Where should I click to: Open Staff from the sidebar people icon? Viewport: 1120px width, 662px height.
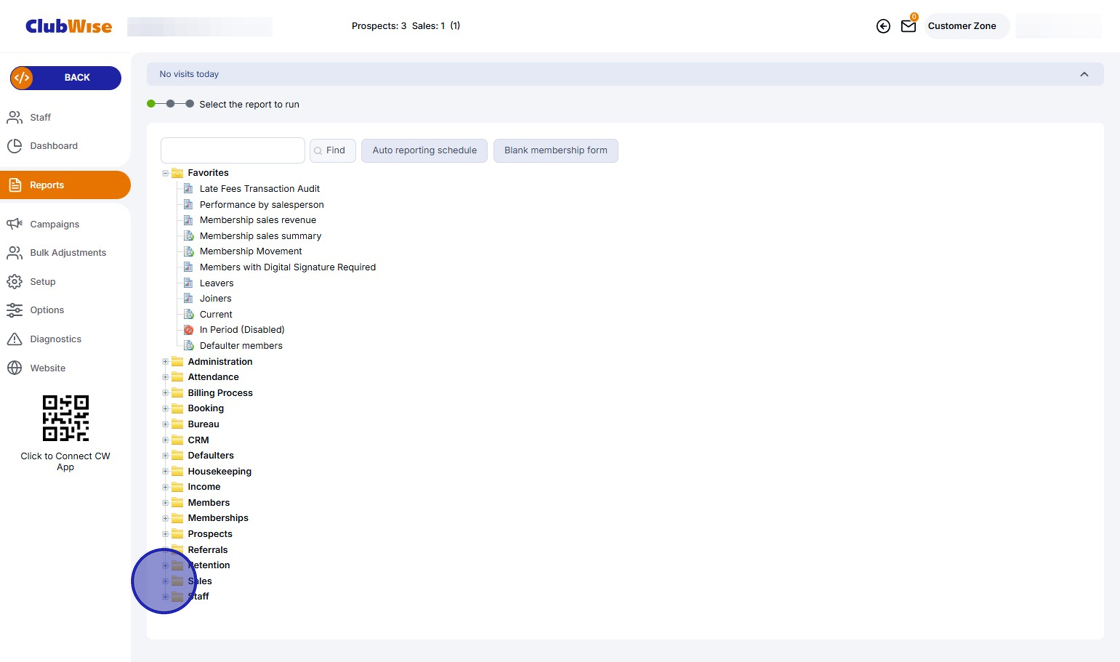pos(14,117)
